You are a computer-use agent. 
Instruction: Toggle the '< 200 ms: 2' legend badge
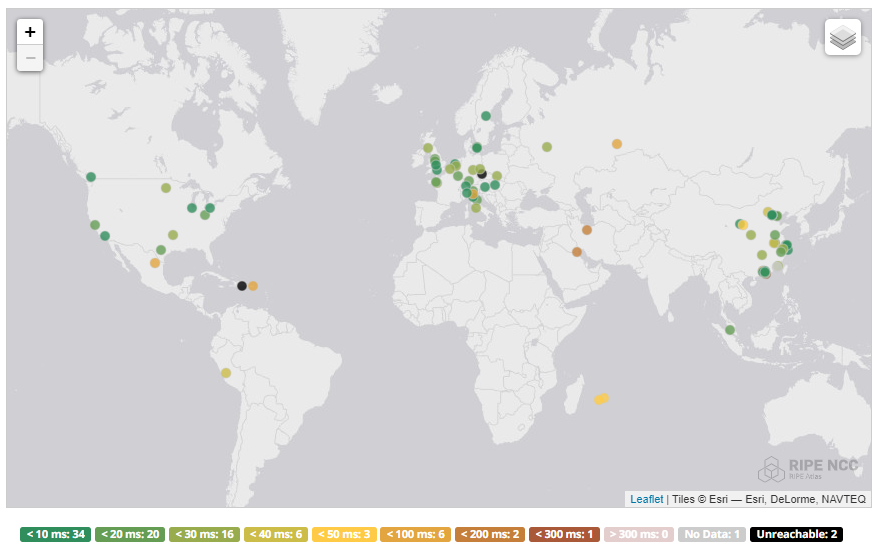tap(490, 534)
